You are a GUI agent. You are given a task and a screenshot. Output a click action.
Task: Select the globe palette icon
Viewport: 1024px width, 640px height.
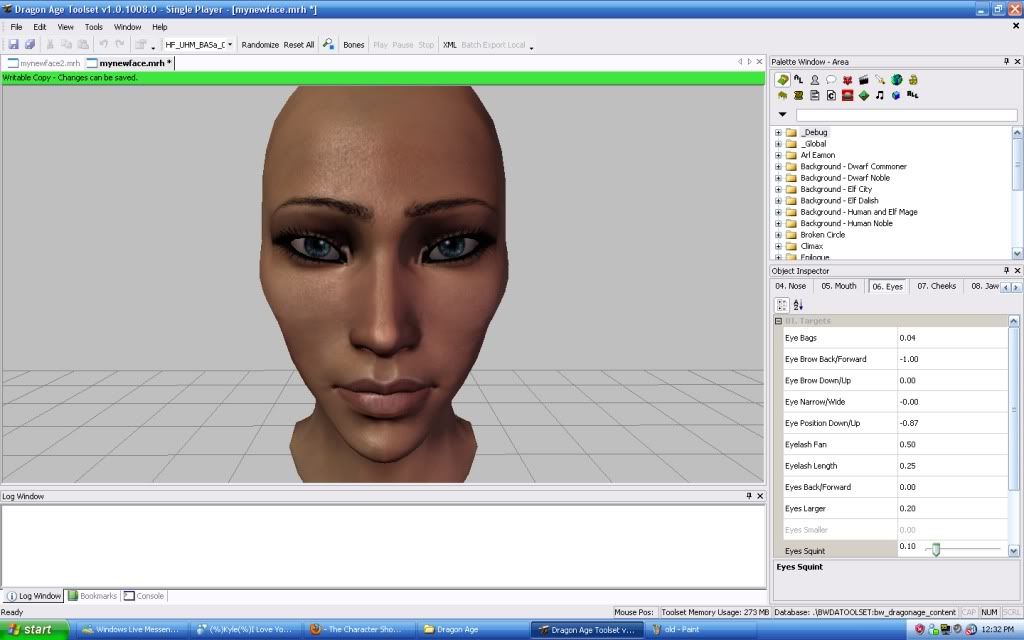click(x=896, y=80)
